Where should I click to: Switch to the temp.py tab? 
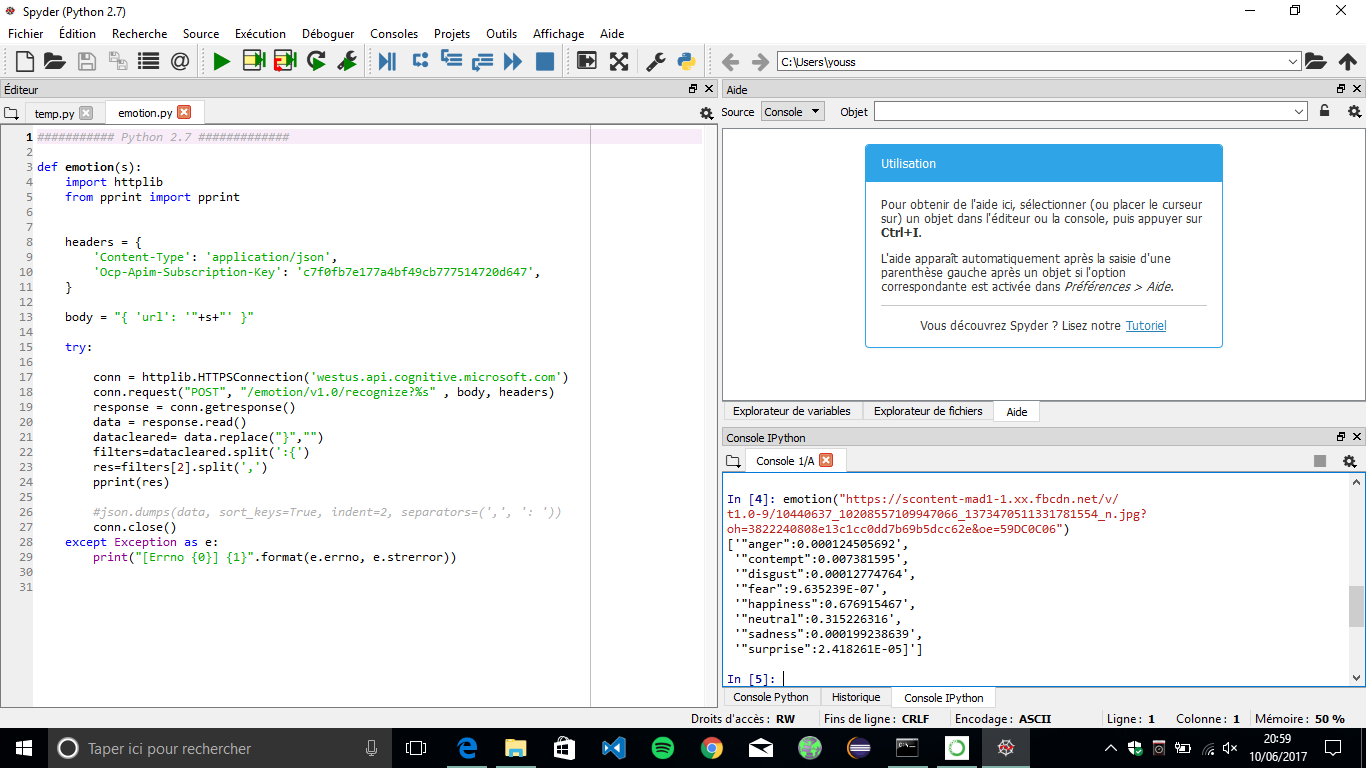[57, 113]
